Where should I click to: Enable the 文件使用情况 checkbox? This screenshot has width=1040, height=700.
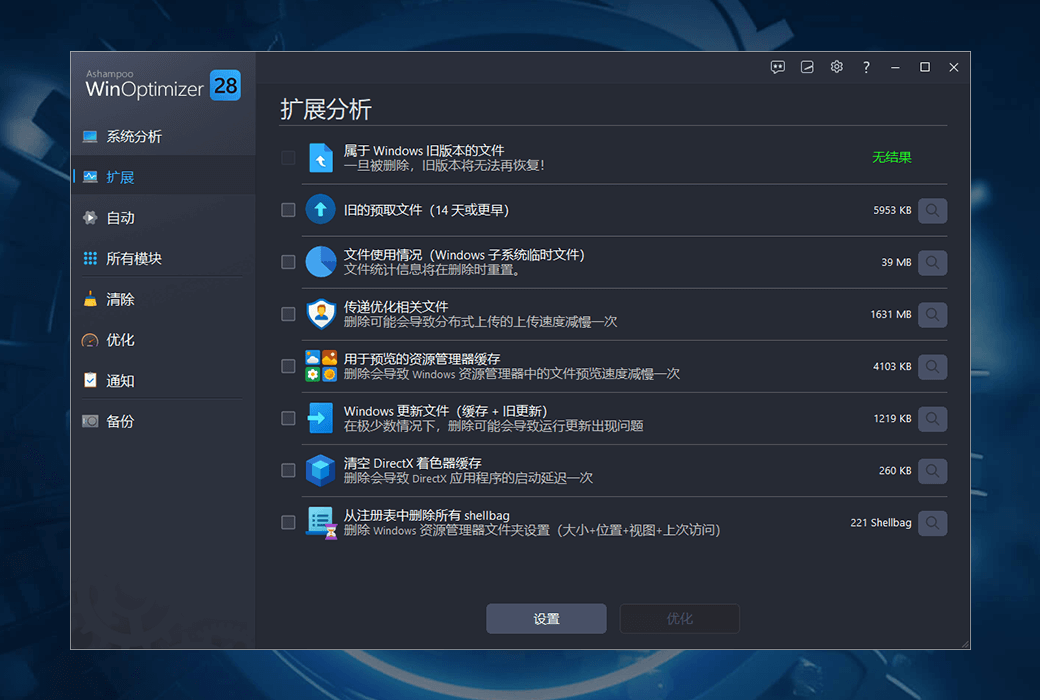tap(288, 261)
